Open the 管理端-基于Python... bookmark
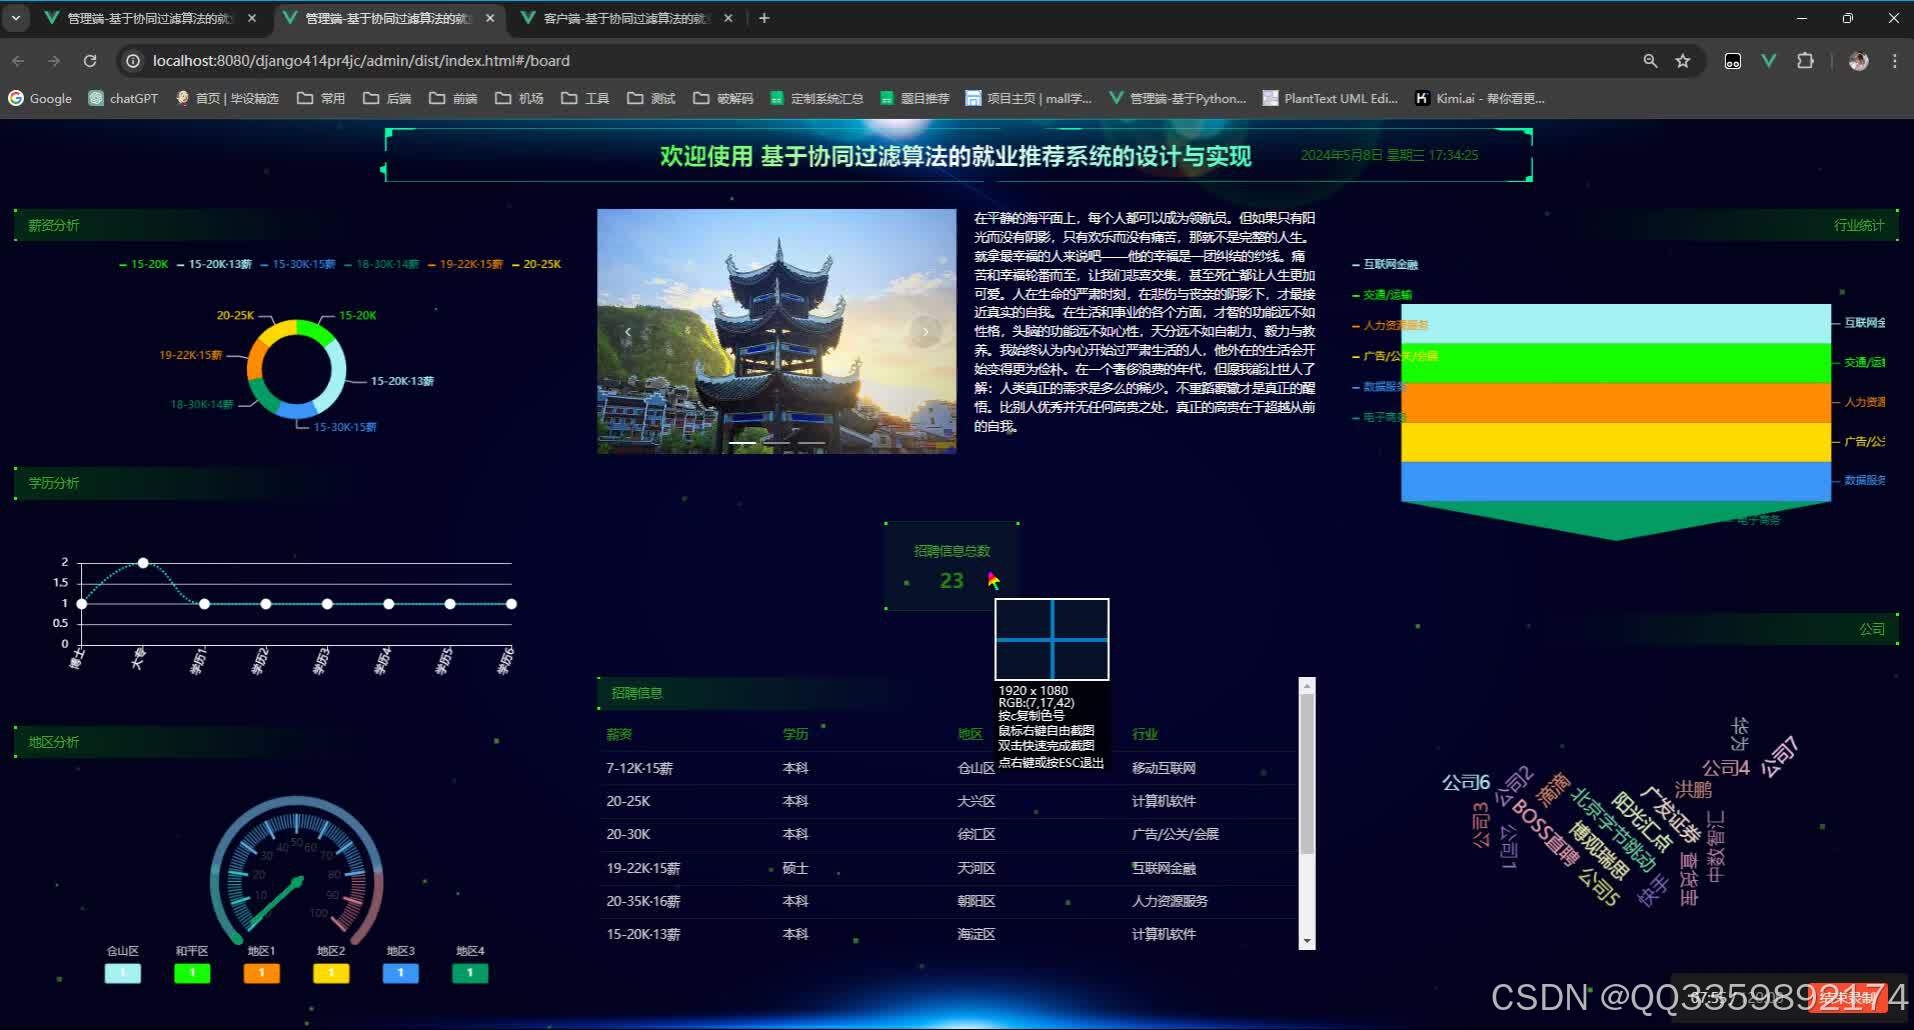This screenshot has height=1030, width=1914. tap(1177, 98)
